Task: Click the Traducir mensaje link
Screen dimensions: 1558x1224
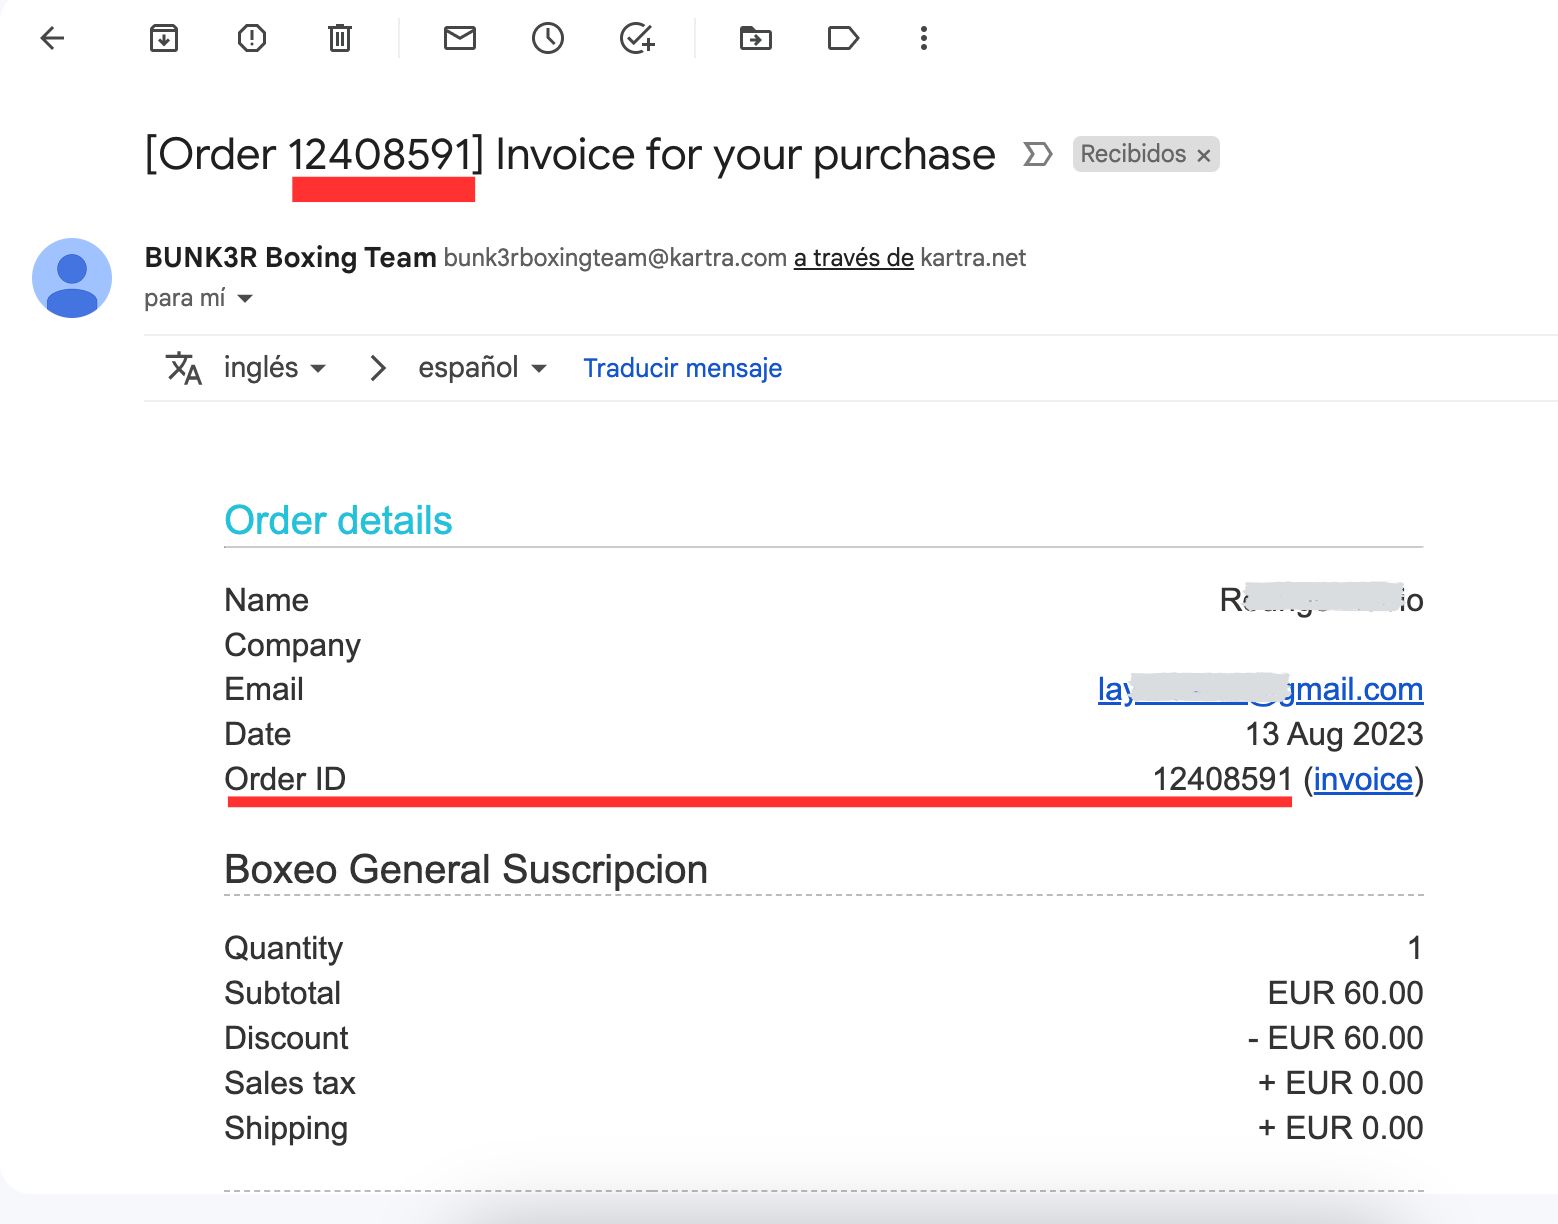Action: click(x=682, y=368)
